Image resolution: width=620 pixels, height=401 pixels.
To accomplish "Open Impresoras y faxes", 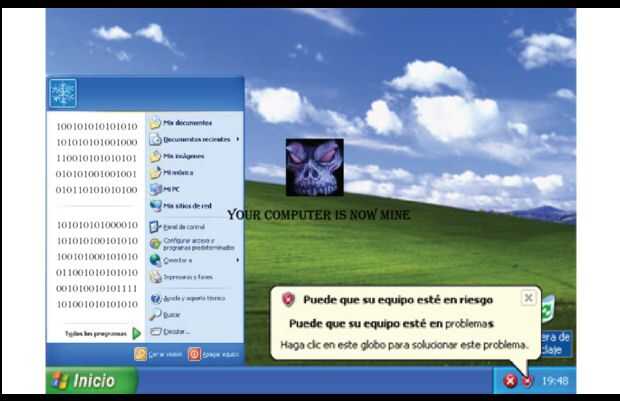I will point(181,277).
